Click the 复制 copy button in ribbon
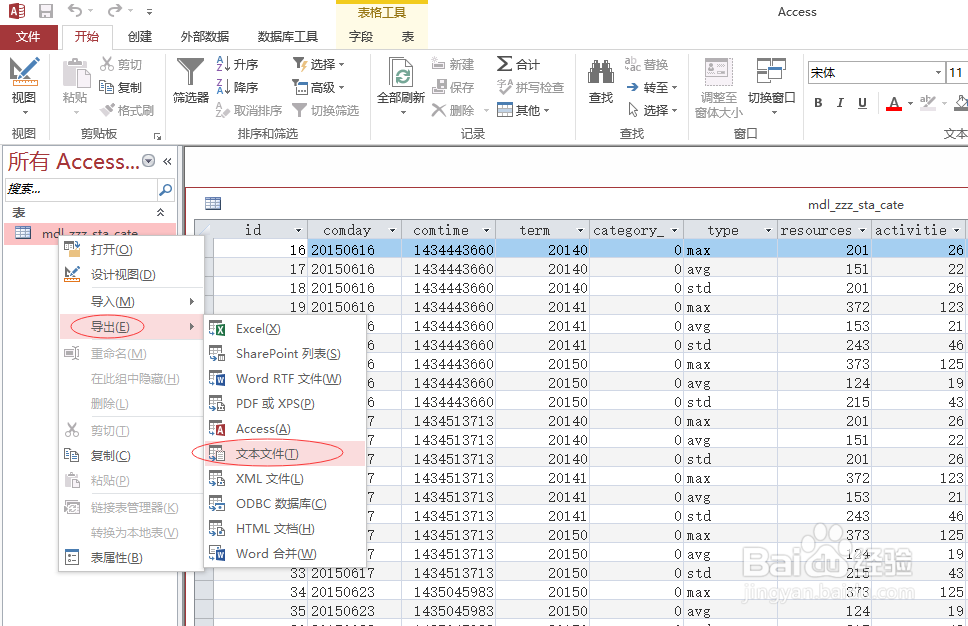The width and height of the screenshot is (968, 626). tap(121, 87)
